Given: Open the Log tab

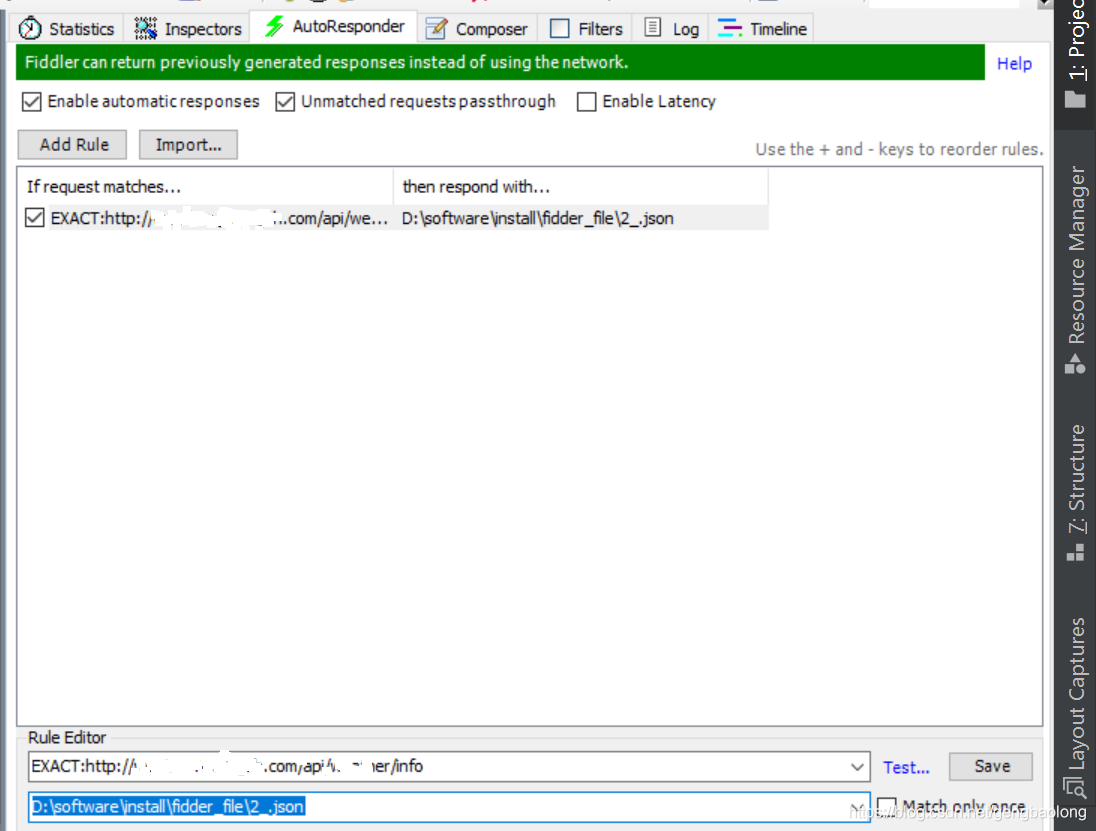Looking at the screenshot, I should 671,29.
